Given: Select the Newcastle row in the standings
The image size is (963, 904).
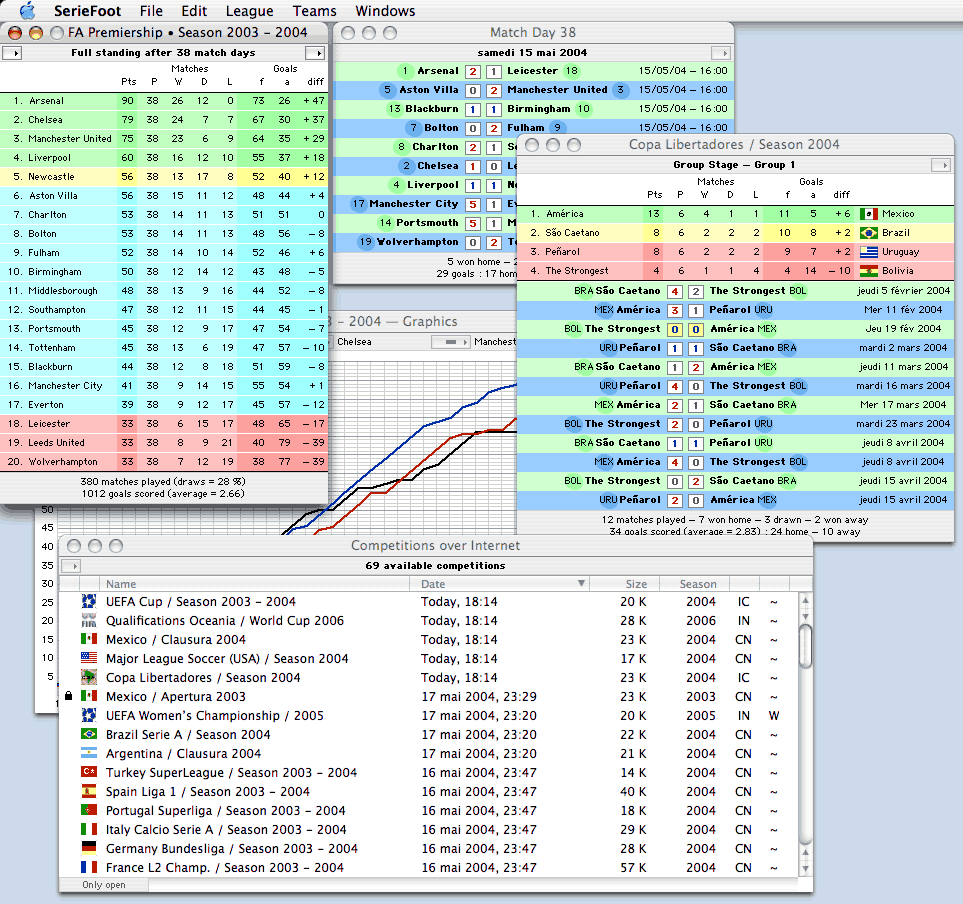Looking at the screenshot, I should pyautogui.click(x=164, y=177).
